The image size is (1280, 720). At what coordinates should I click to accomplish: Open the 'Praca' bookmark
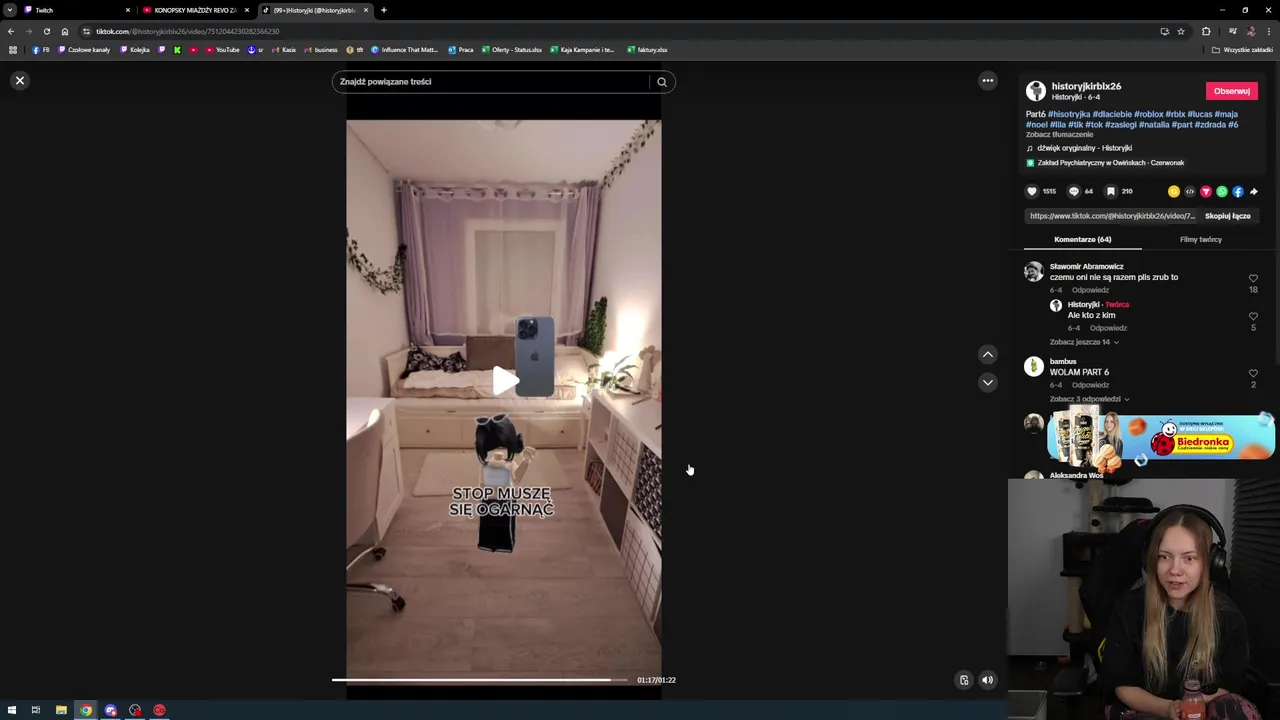(461, 50)
